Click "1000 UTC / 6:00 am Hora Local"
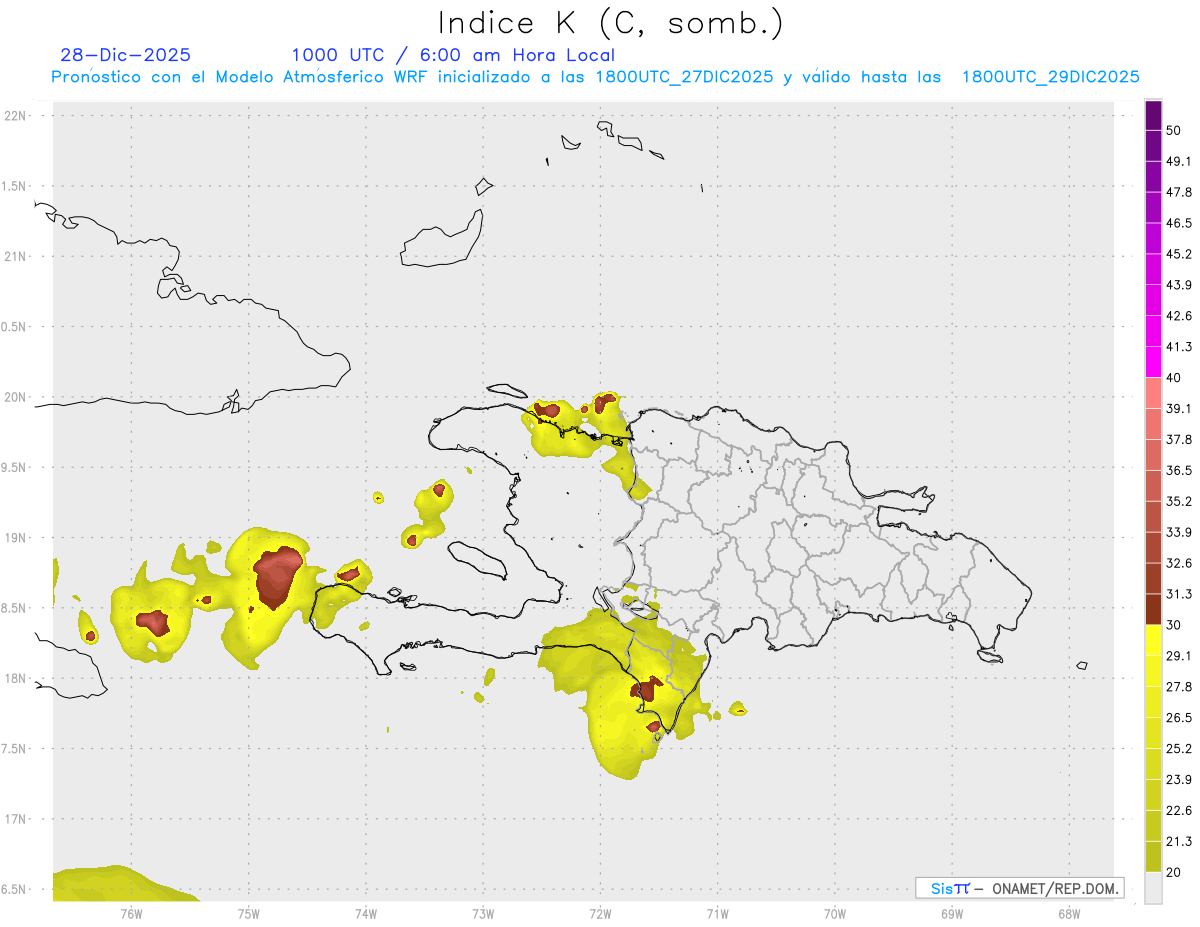1200x927 pixels. click(453, 55)
